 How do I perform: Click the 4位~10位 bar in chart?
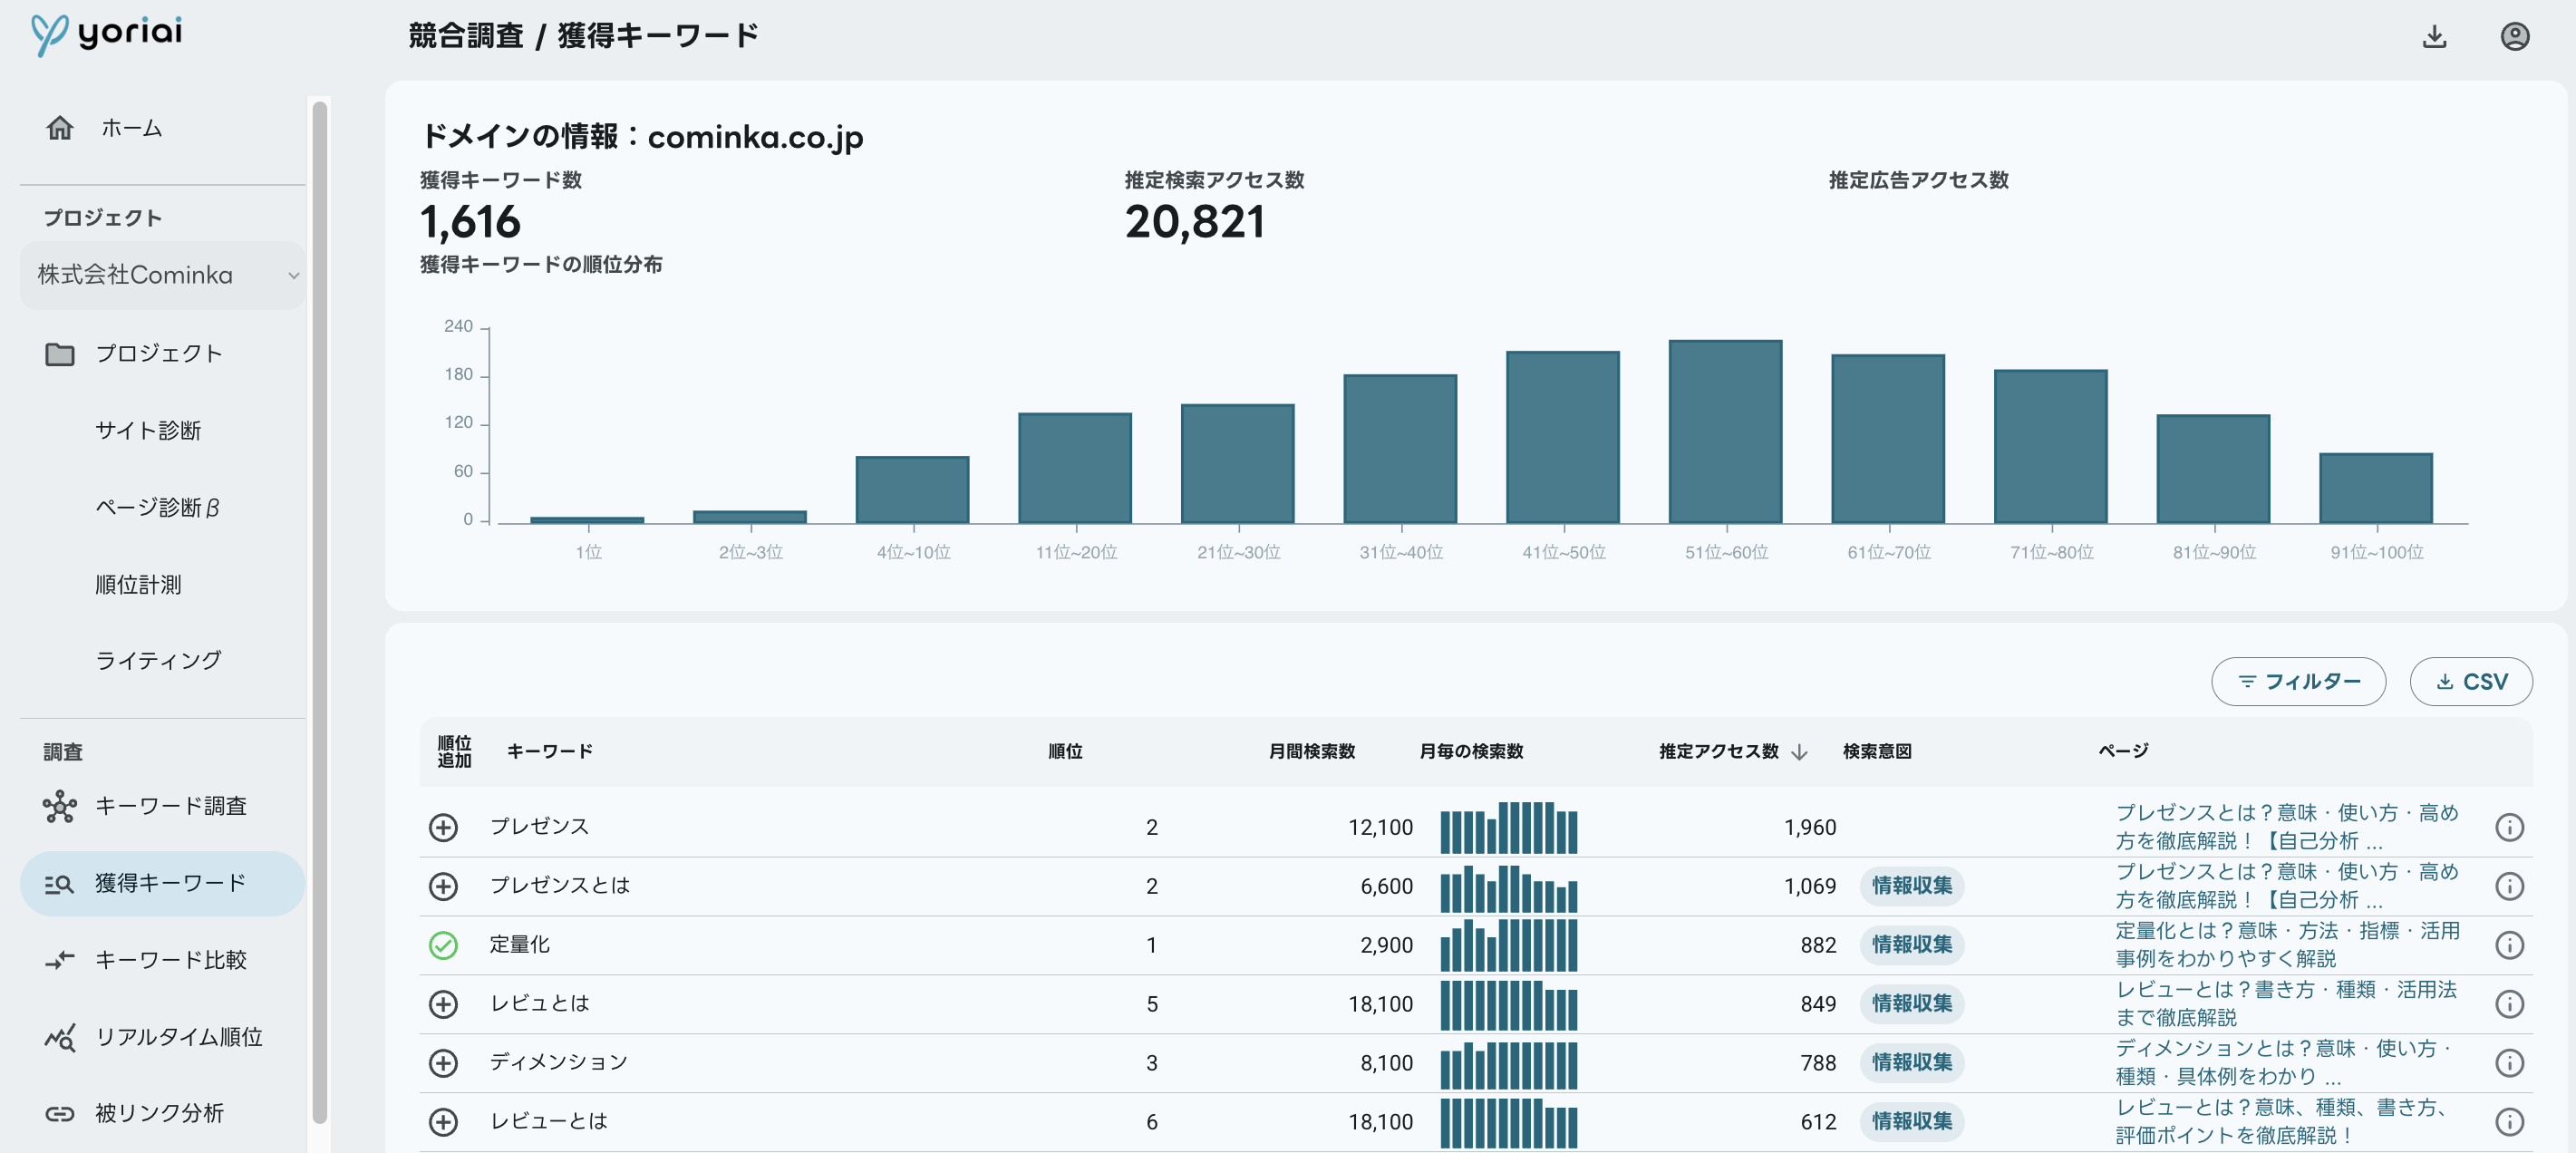coord(912,490)
